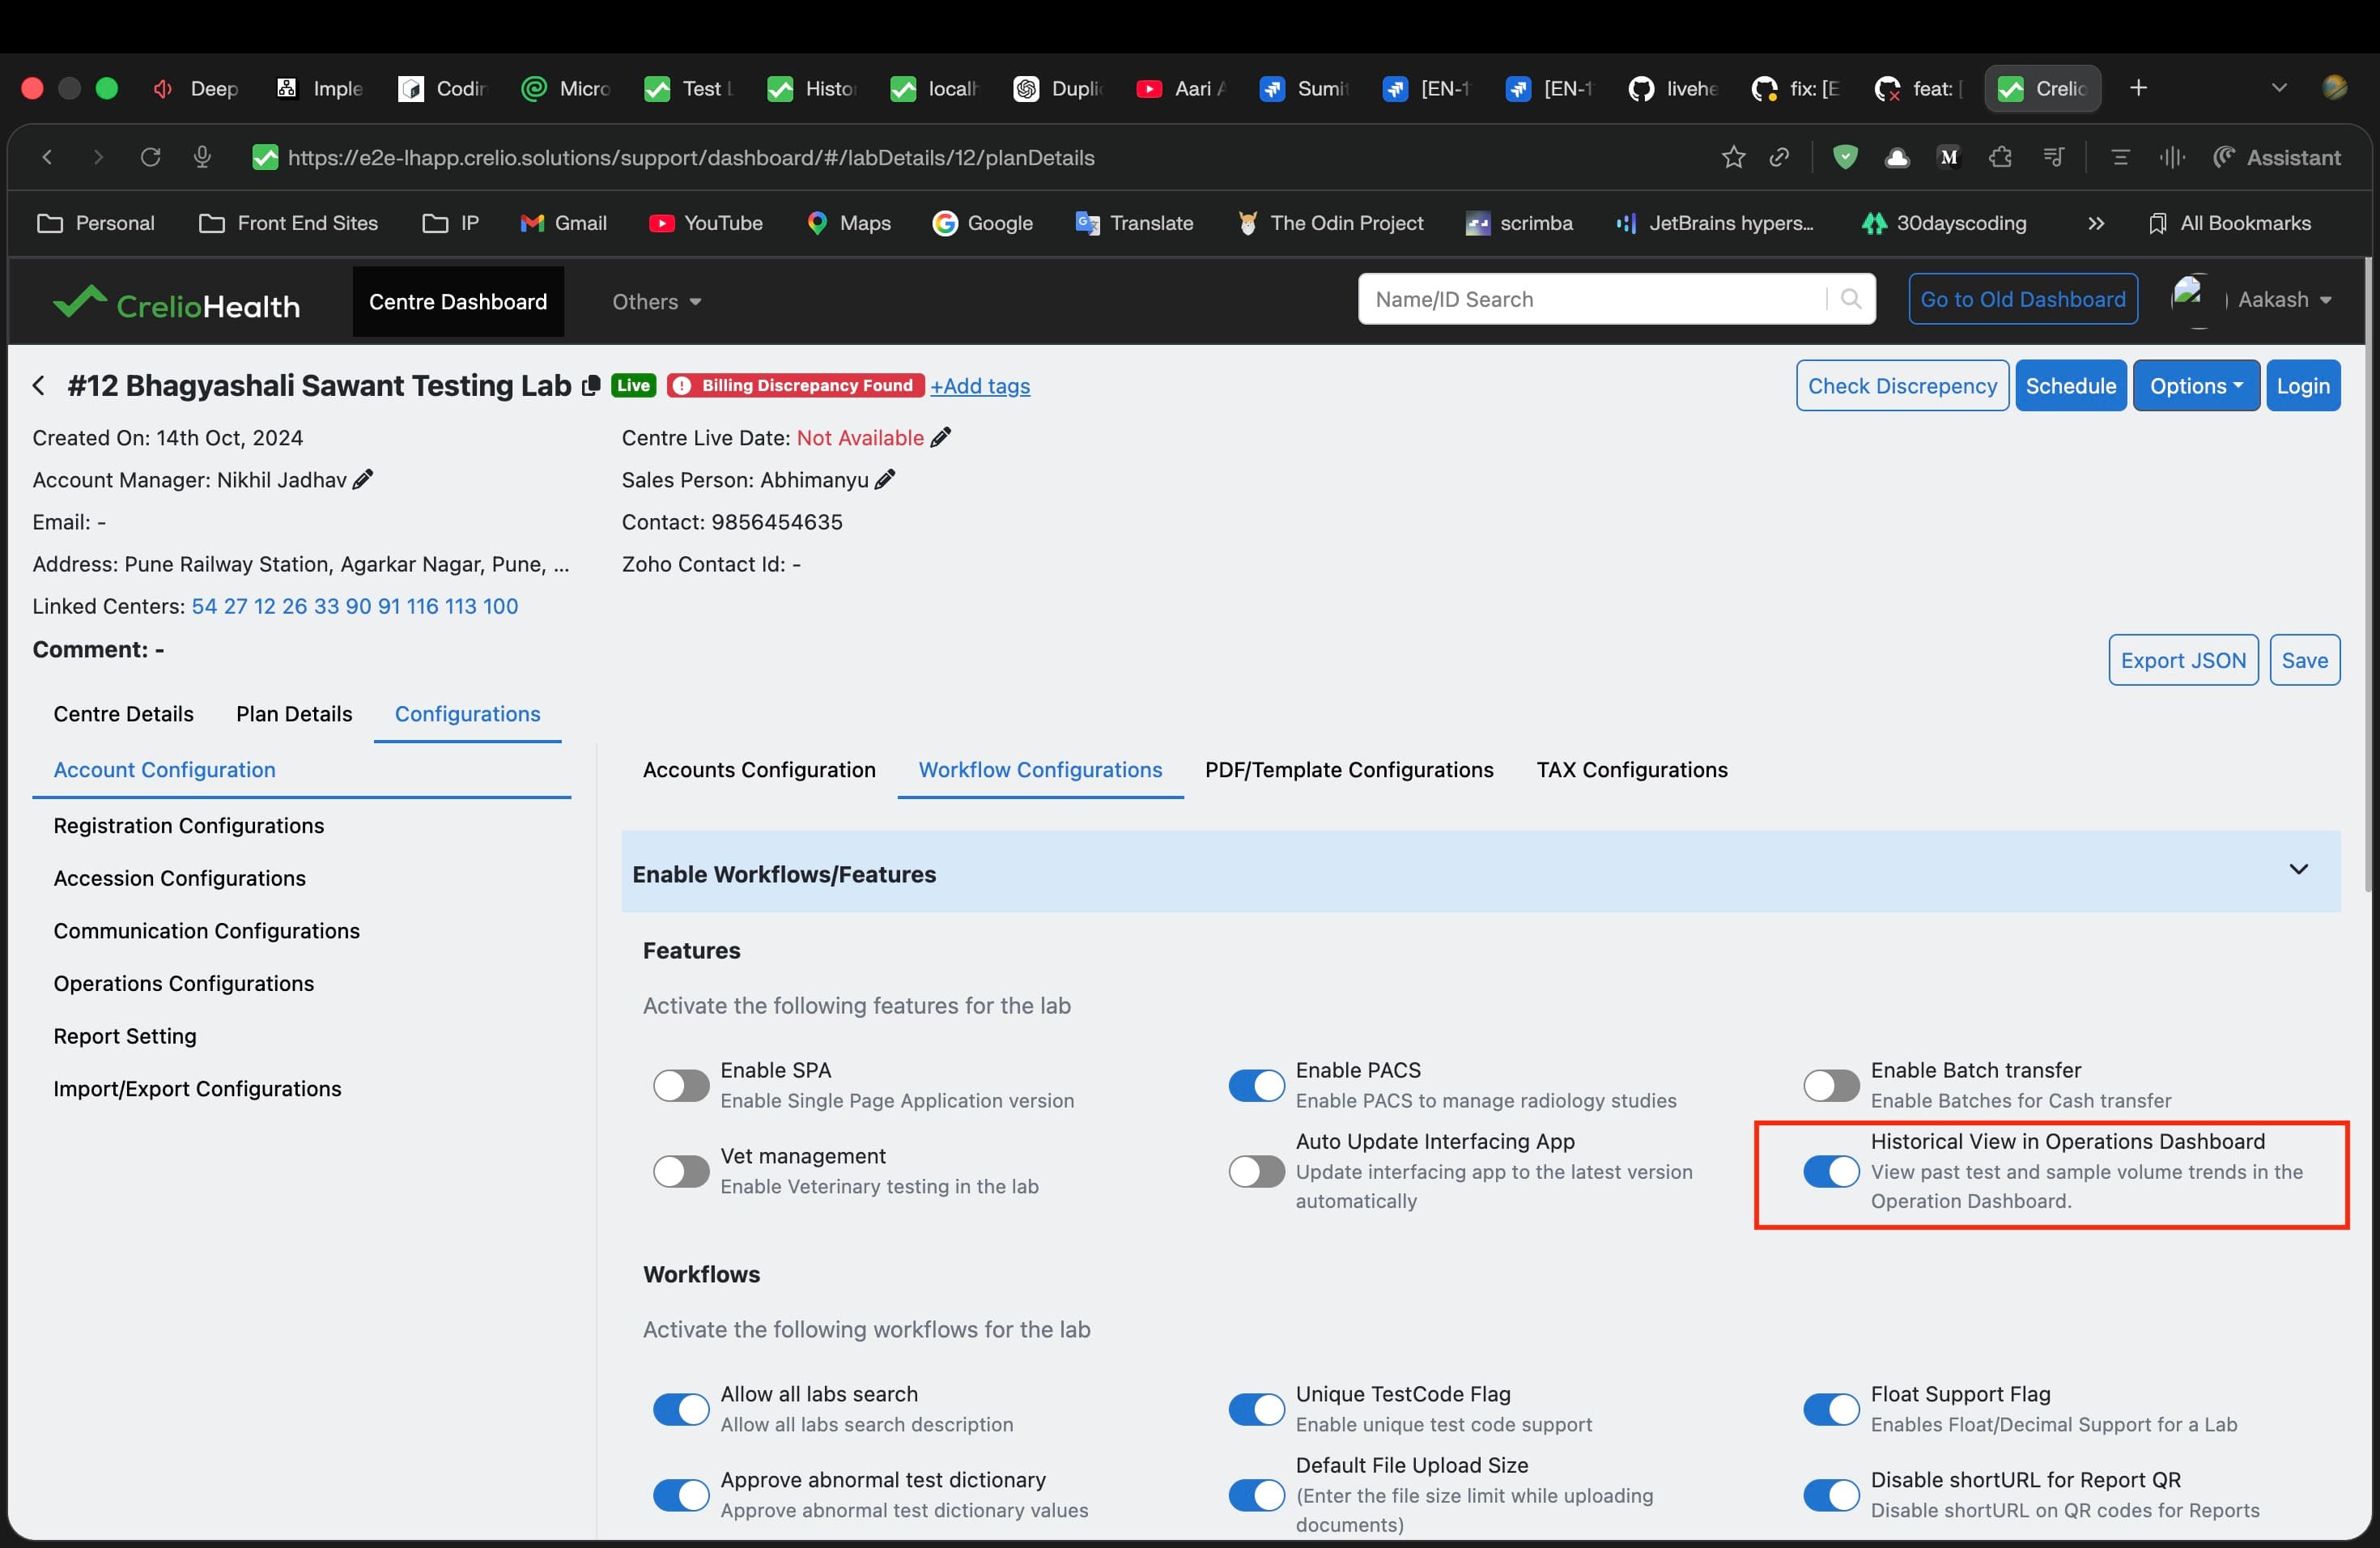Open the green shield extension icon
Viewport: 2380px width, 1548px height.
1845,157
